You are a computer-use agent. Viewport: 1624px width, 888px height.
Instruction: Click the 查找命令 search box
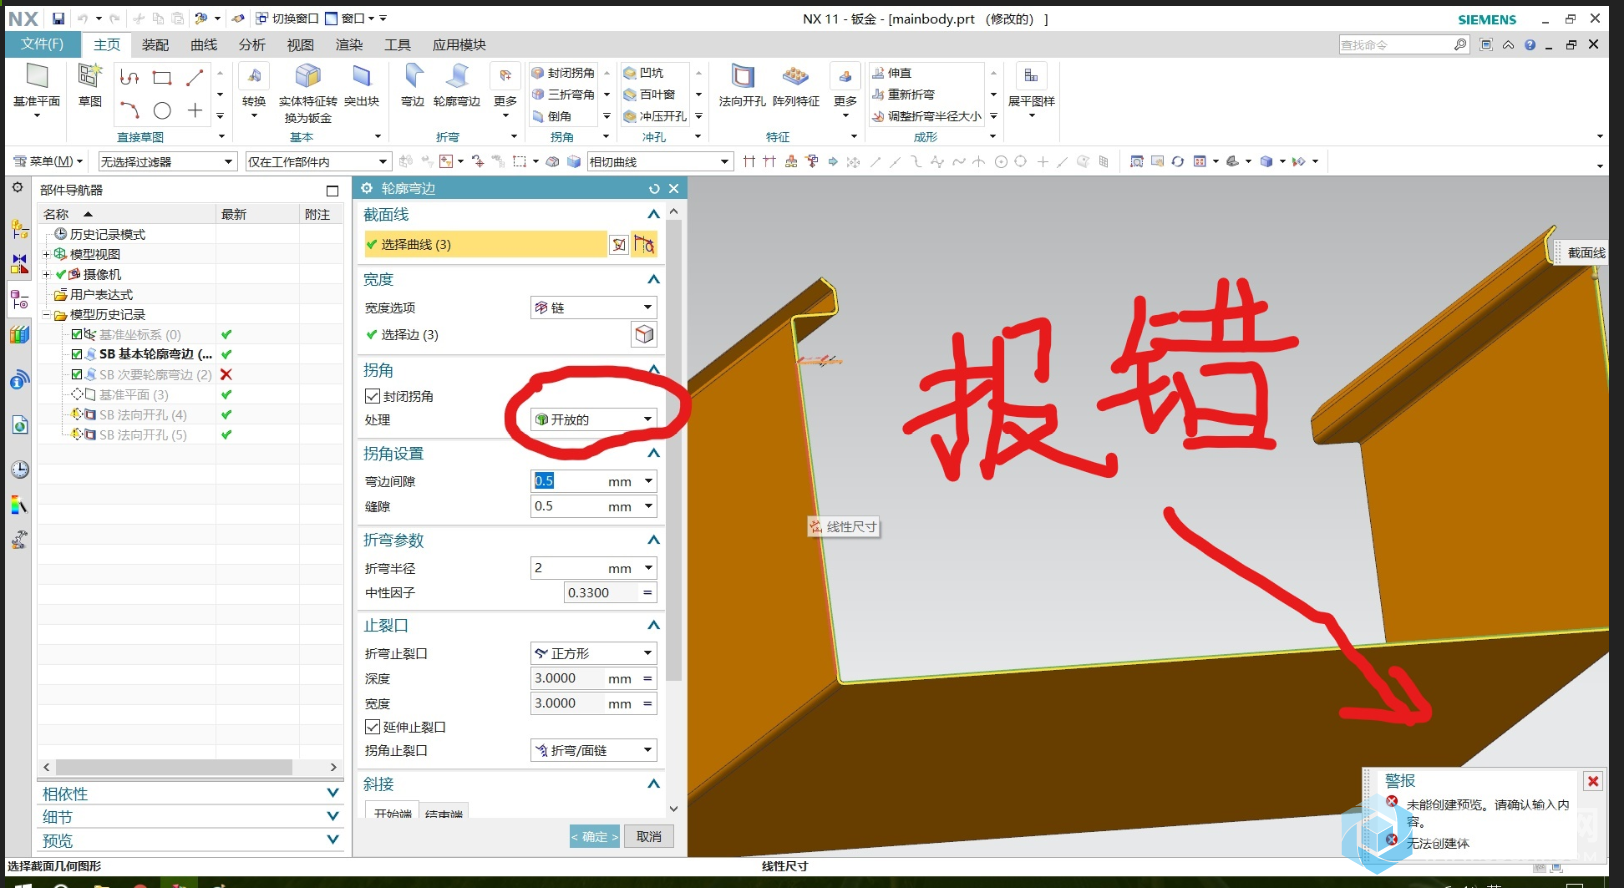coord(1395,44)
